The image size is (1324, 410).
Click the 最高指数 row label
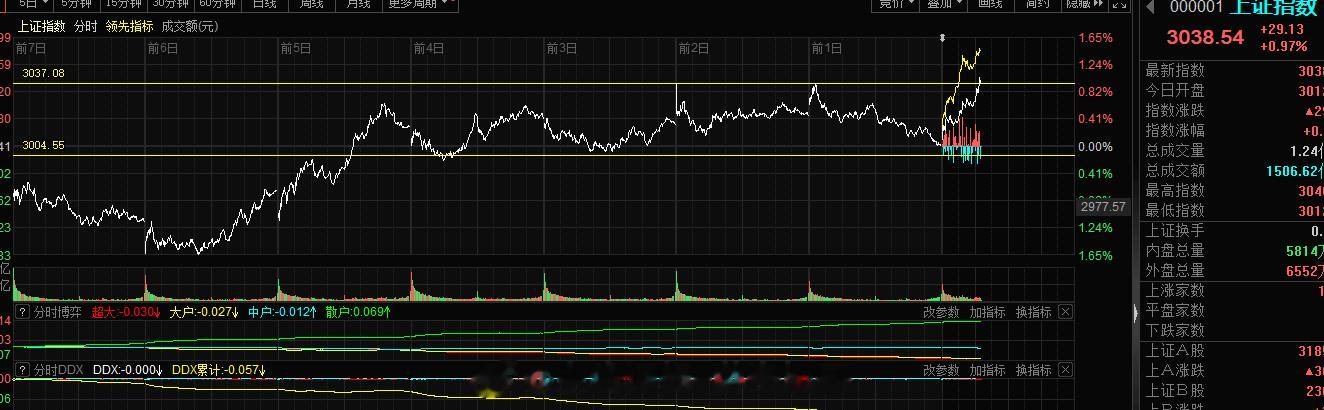coord(1175,191)
